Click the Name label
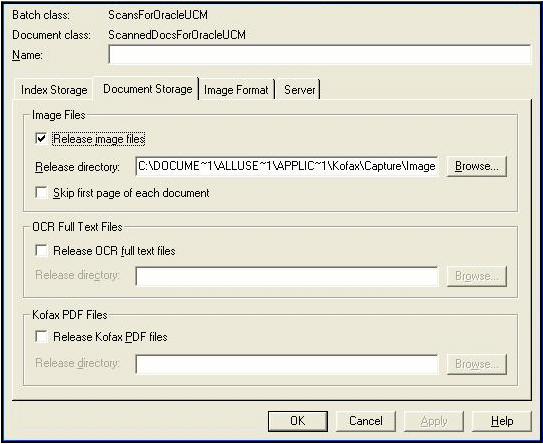543x444 pixels. coord(27,55)
